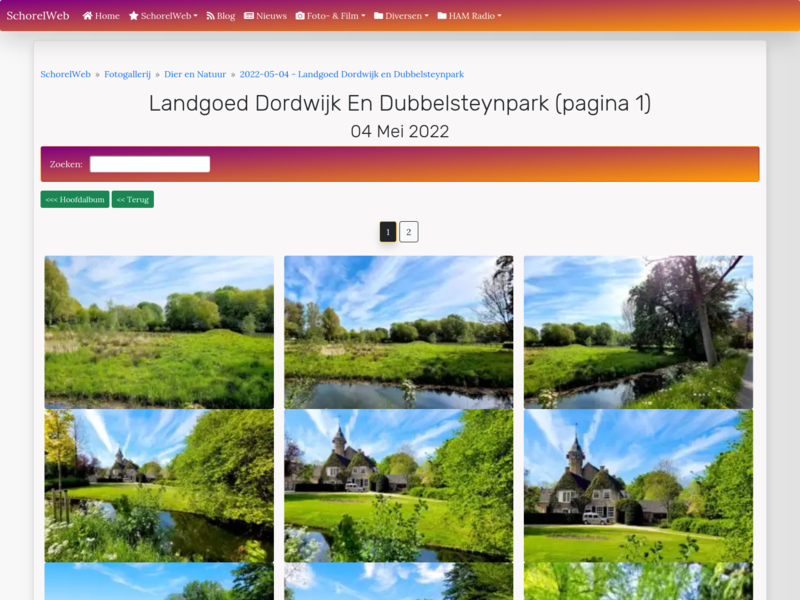The image size is (800, 600).
Task: Select pagination page 1 button
Action: click(388, 232)
